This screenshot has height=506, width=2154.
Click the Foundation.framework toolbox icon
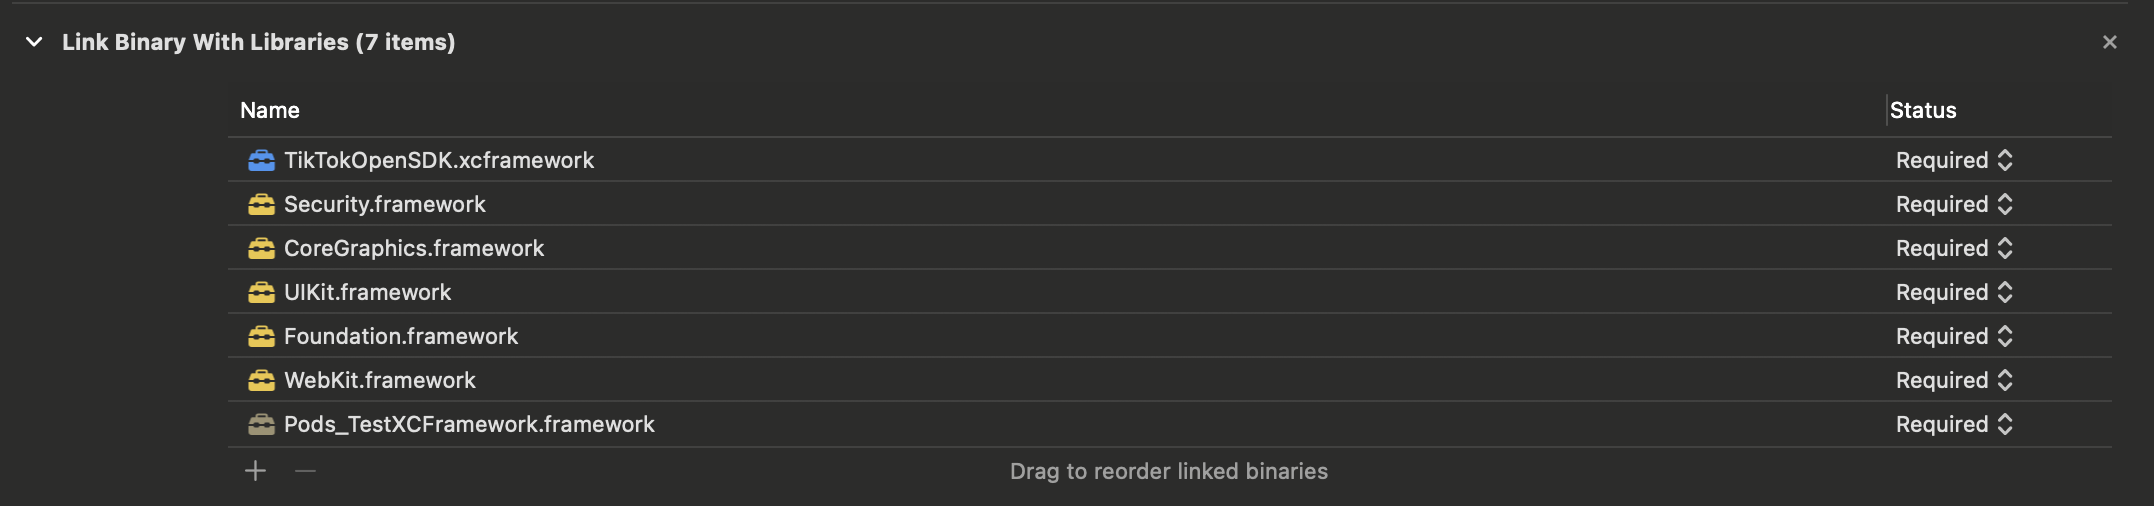[x=261, y=336]
